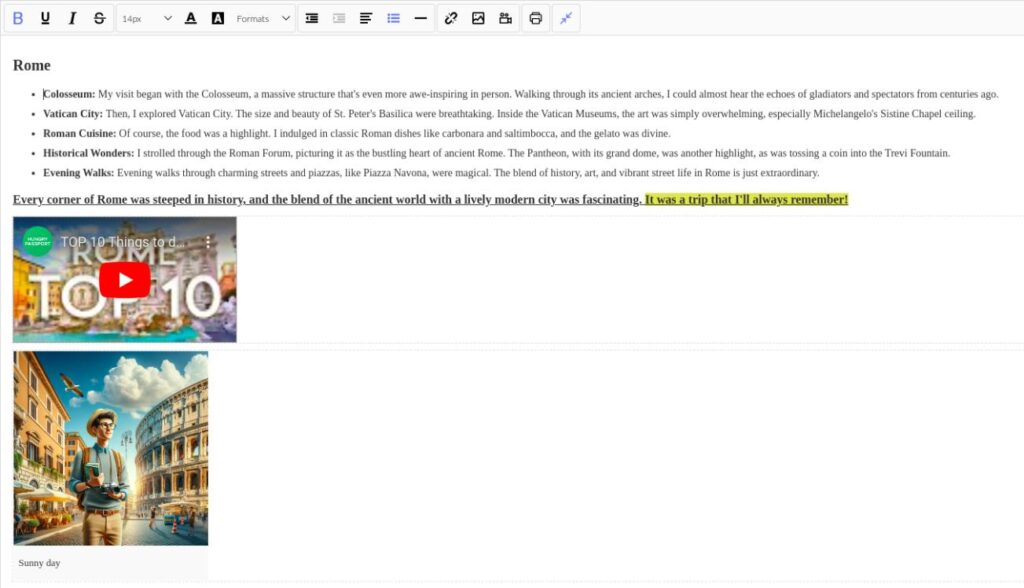Screen dimensions: 1024x588
Task: Open the insert image tool
Action: 479,17
